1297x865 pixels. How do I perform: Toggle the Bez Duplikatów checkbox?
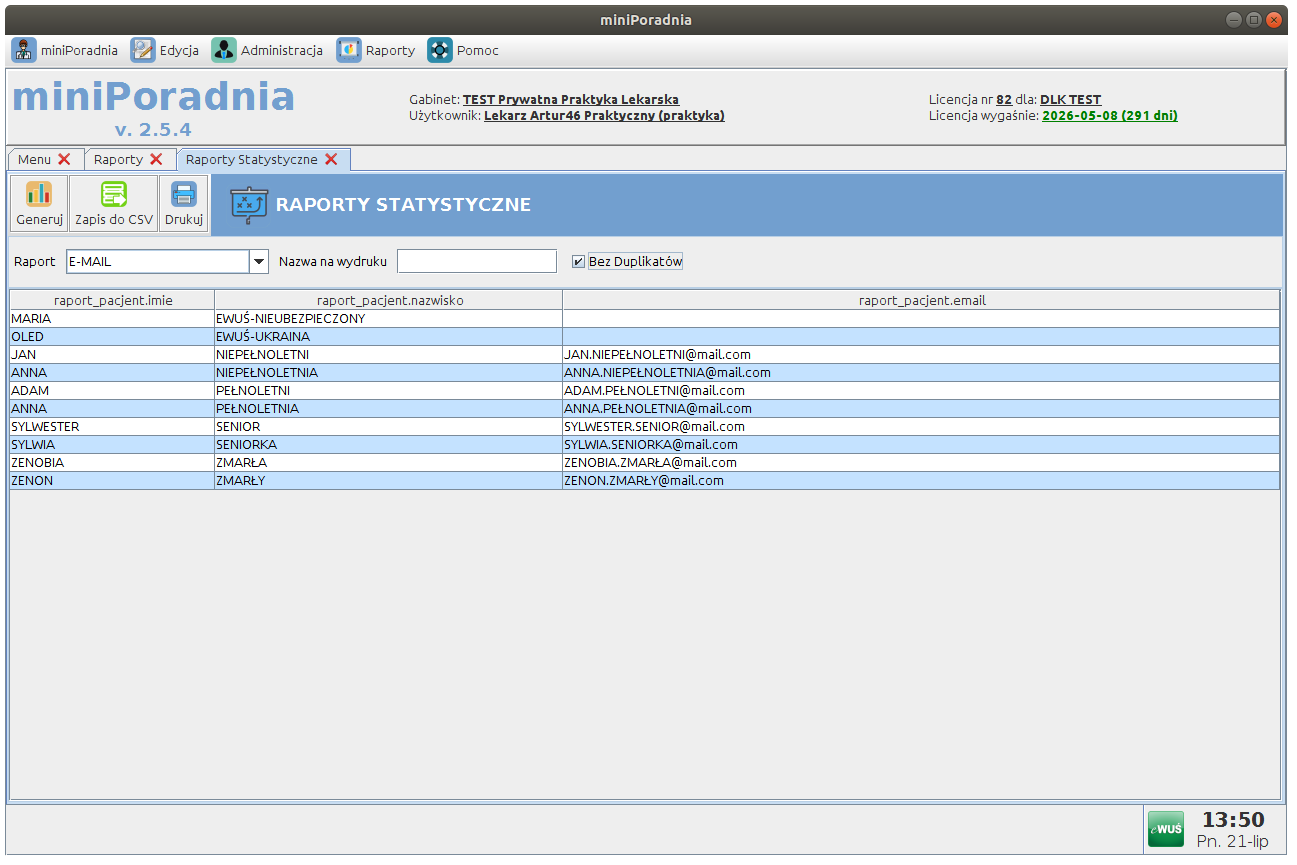578,262
